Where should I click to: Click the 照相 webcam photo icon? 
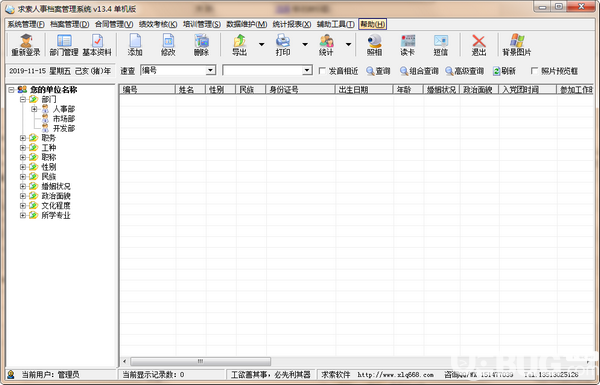pos(374,45)
